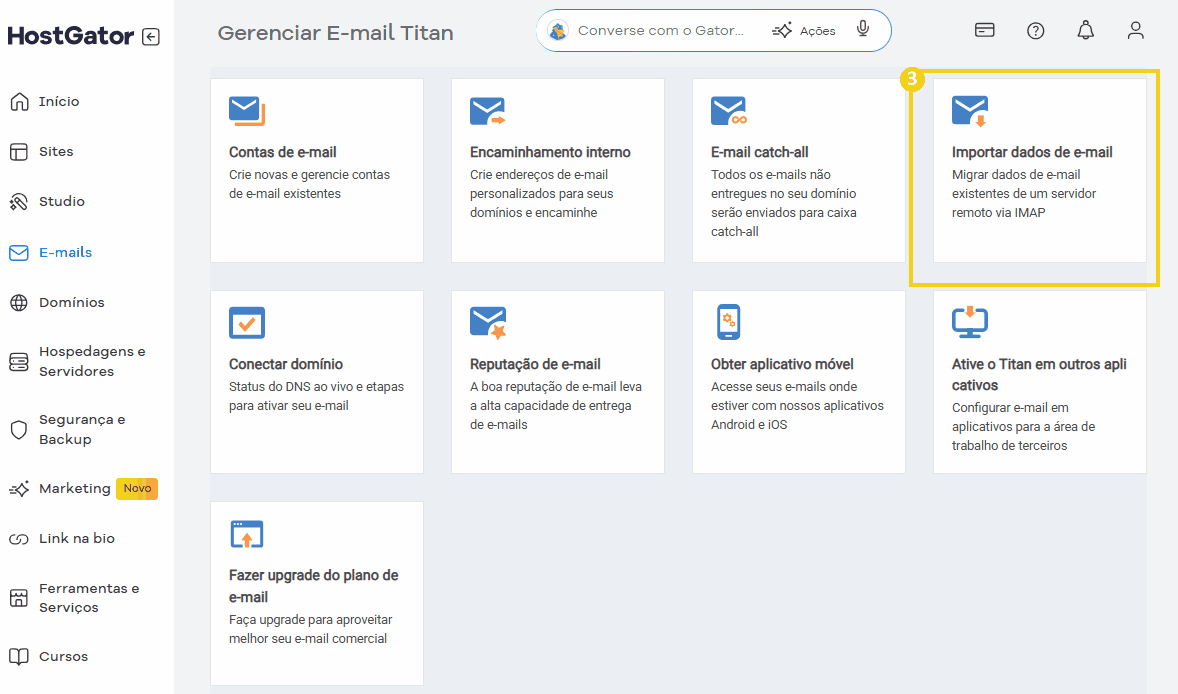Click the Início home icon
The height and width of the screenshot is (694, 1178).
coord(20,101)
